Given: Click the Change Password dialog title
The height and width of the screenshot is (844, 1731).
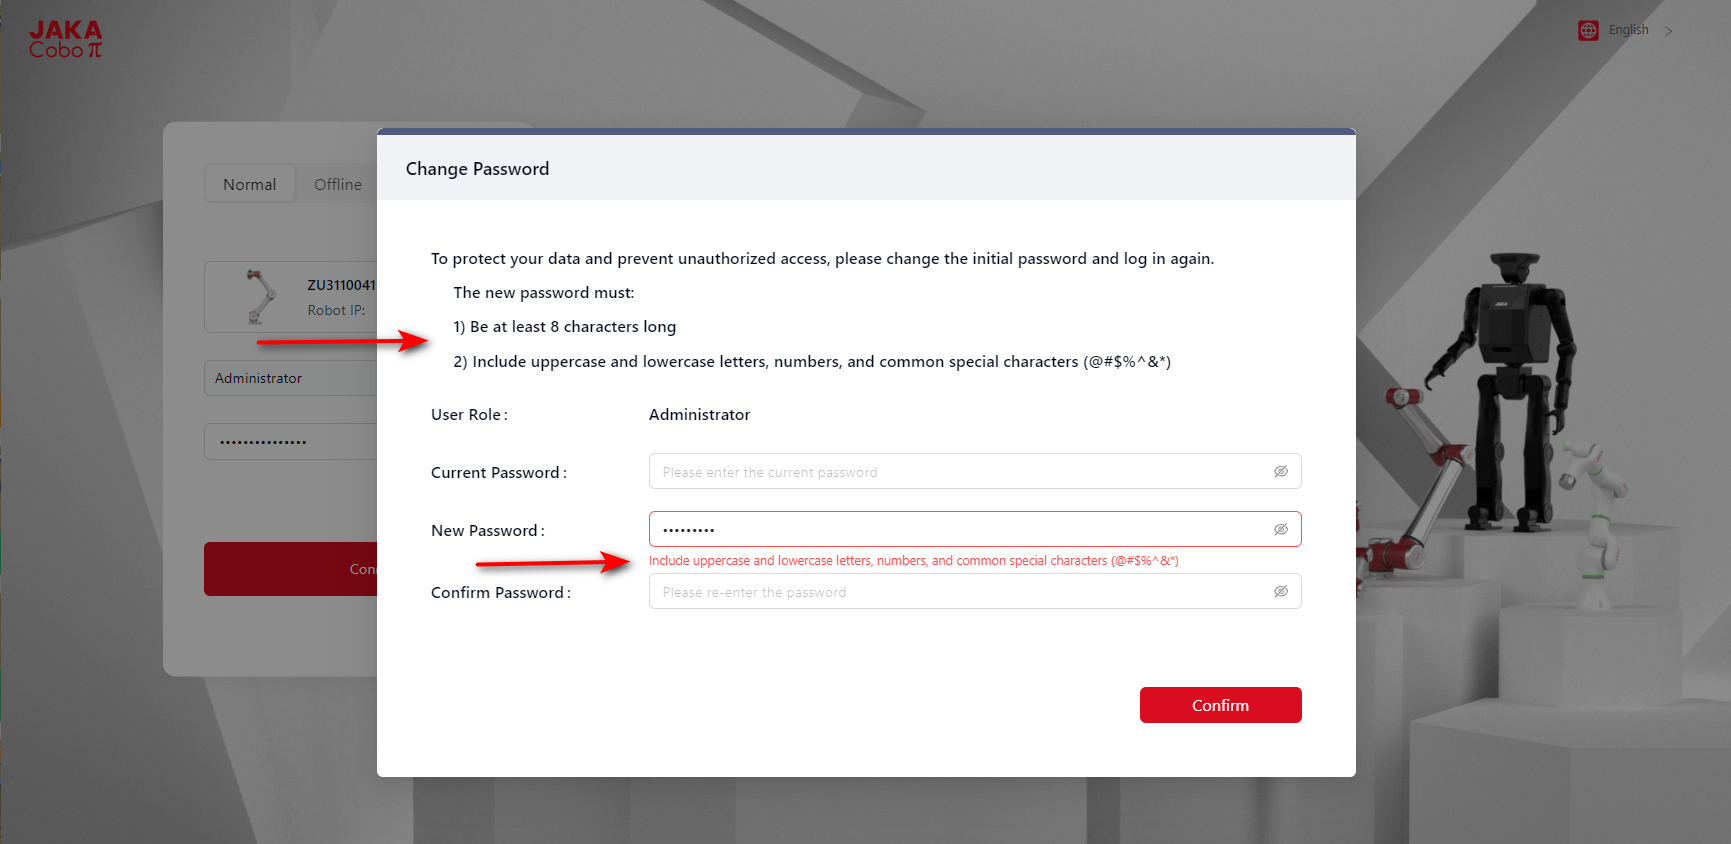Looking at the screenshot, I should pos(477,169).
